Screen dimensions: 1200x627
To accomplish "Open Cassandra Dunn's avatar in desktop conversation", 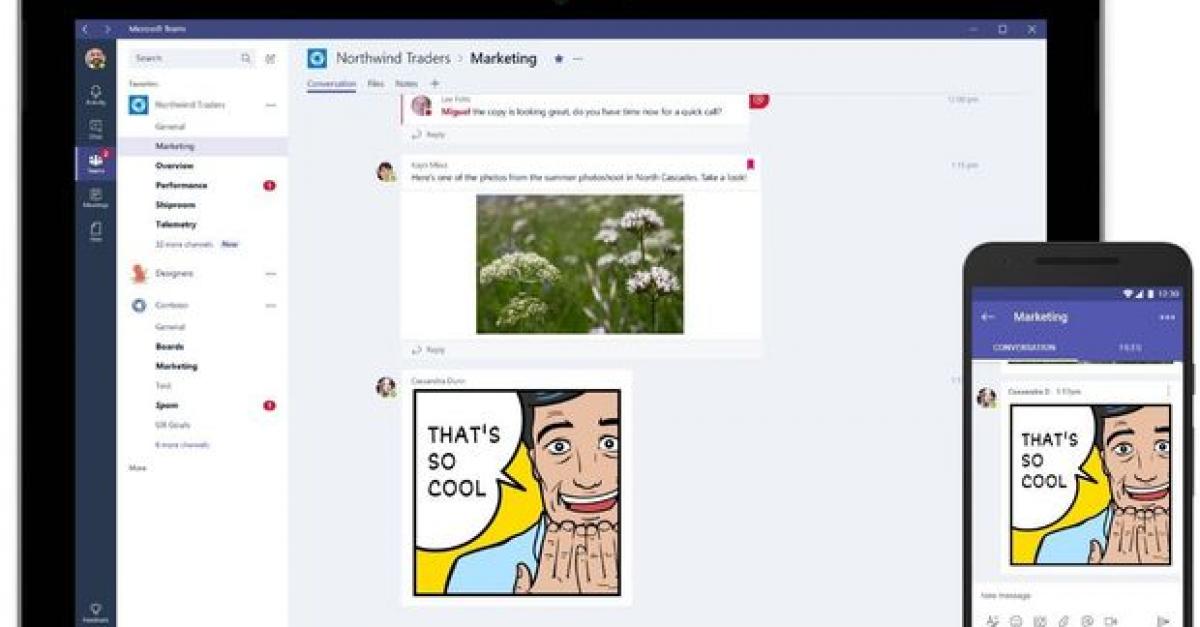I will tap(386, 387).
